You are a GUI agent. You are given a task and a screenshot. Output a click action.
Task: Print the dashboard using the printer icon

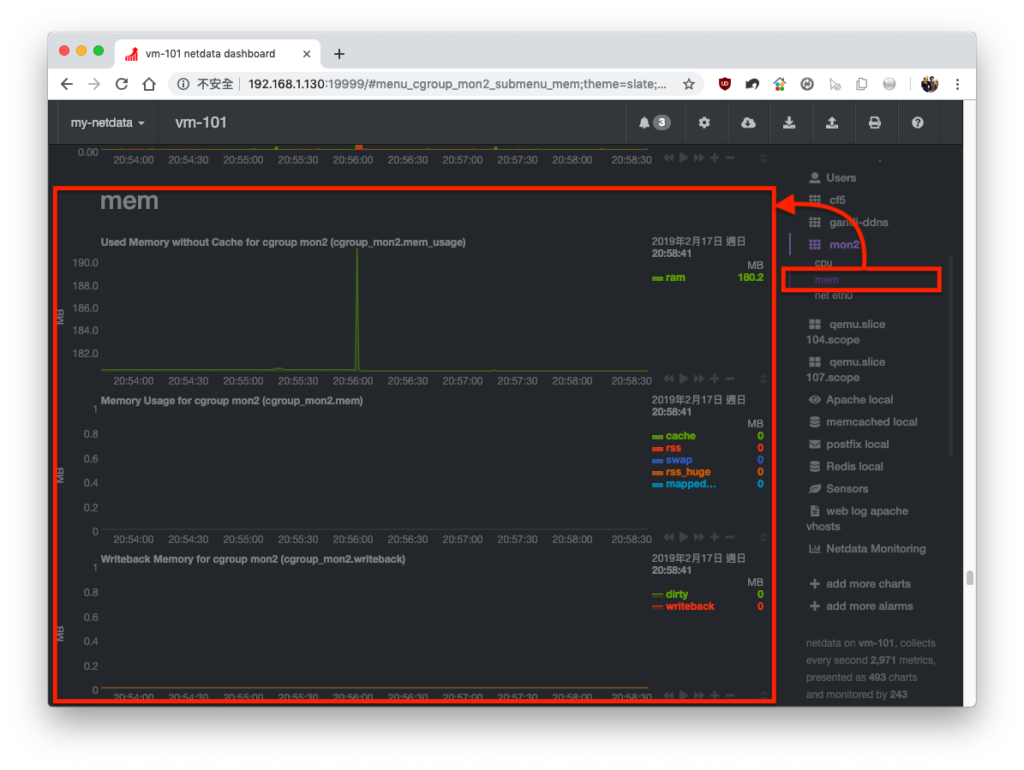pyautogui.click(x=874, y=123)
